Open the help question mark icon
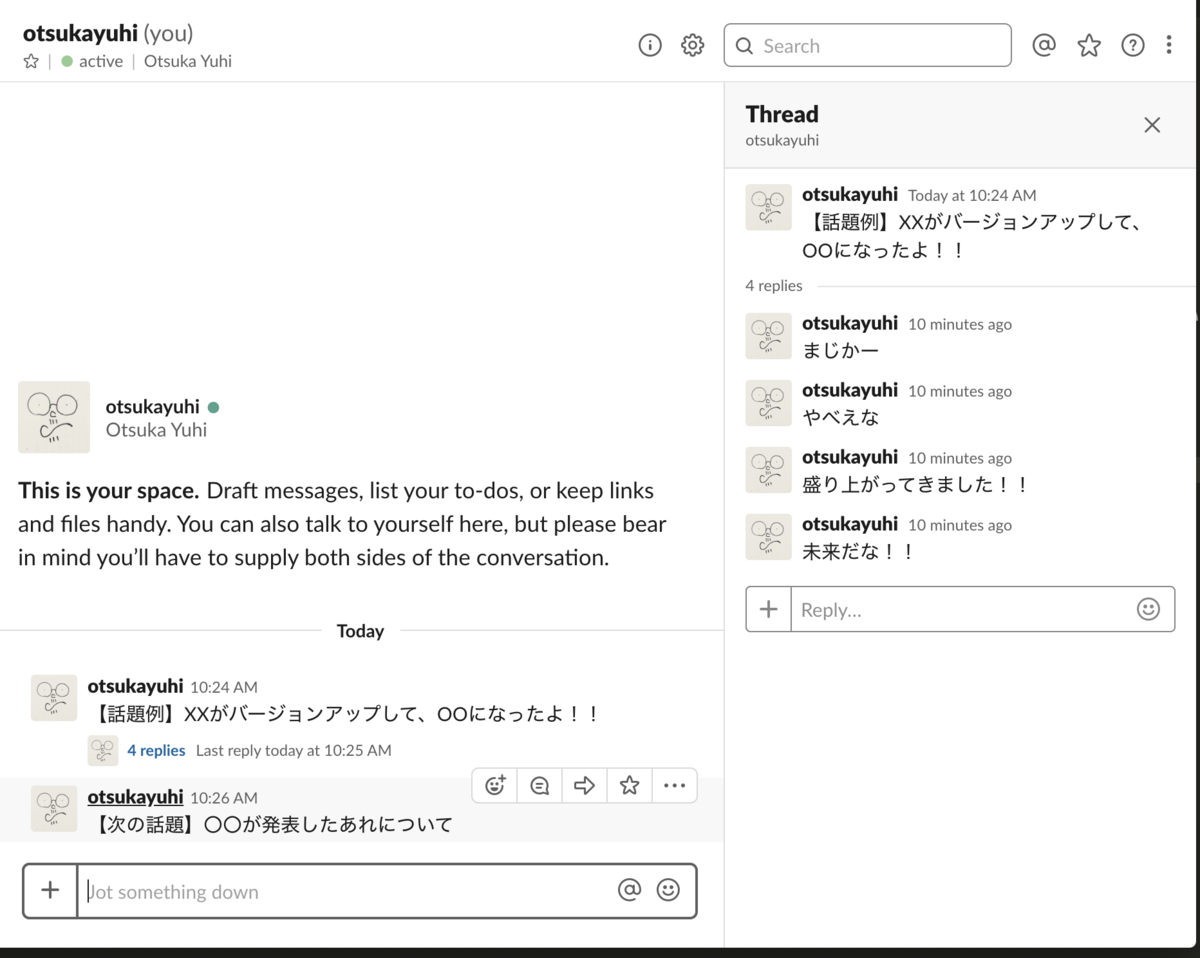This screenshot has height=958, width=1200. [x=1132, y=45]
